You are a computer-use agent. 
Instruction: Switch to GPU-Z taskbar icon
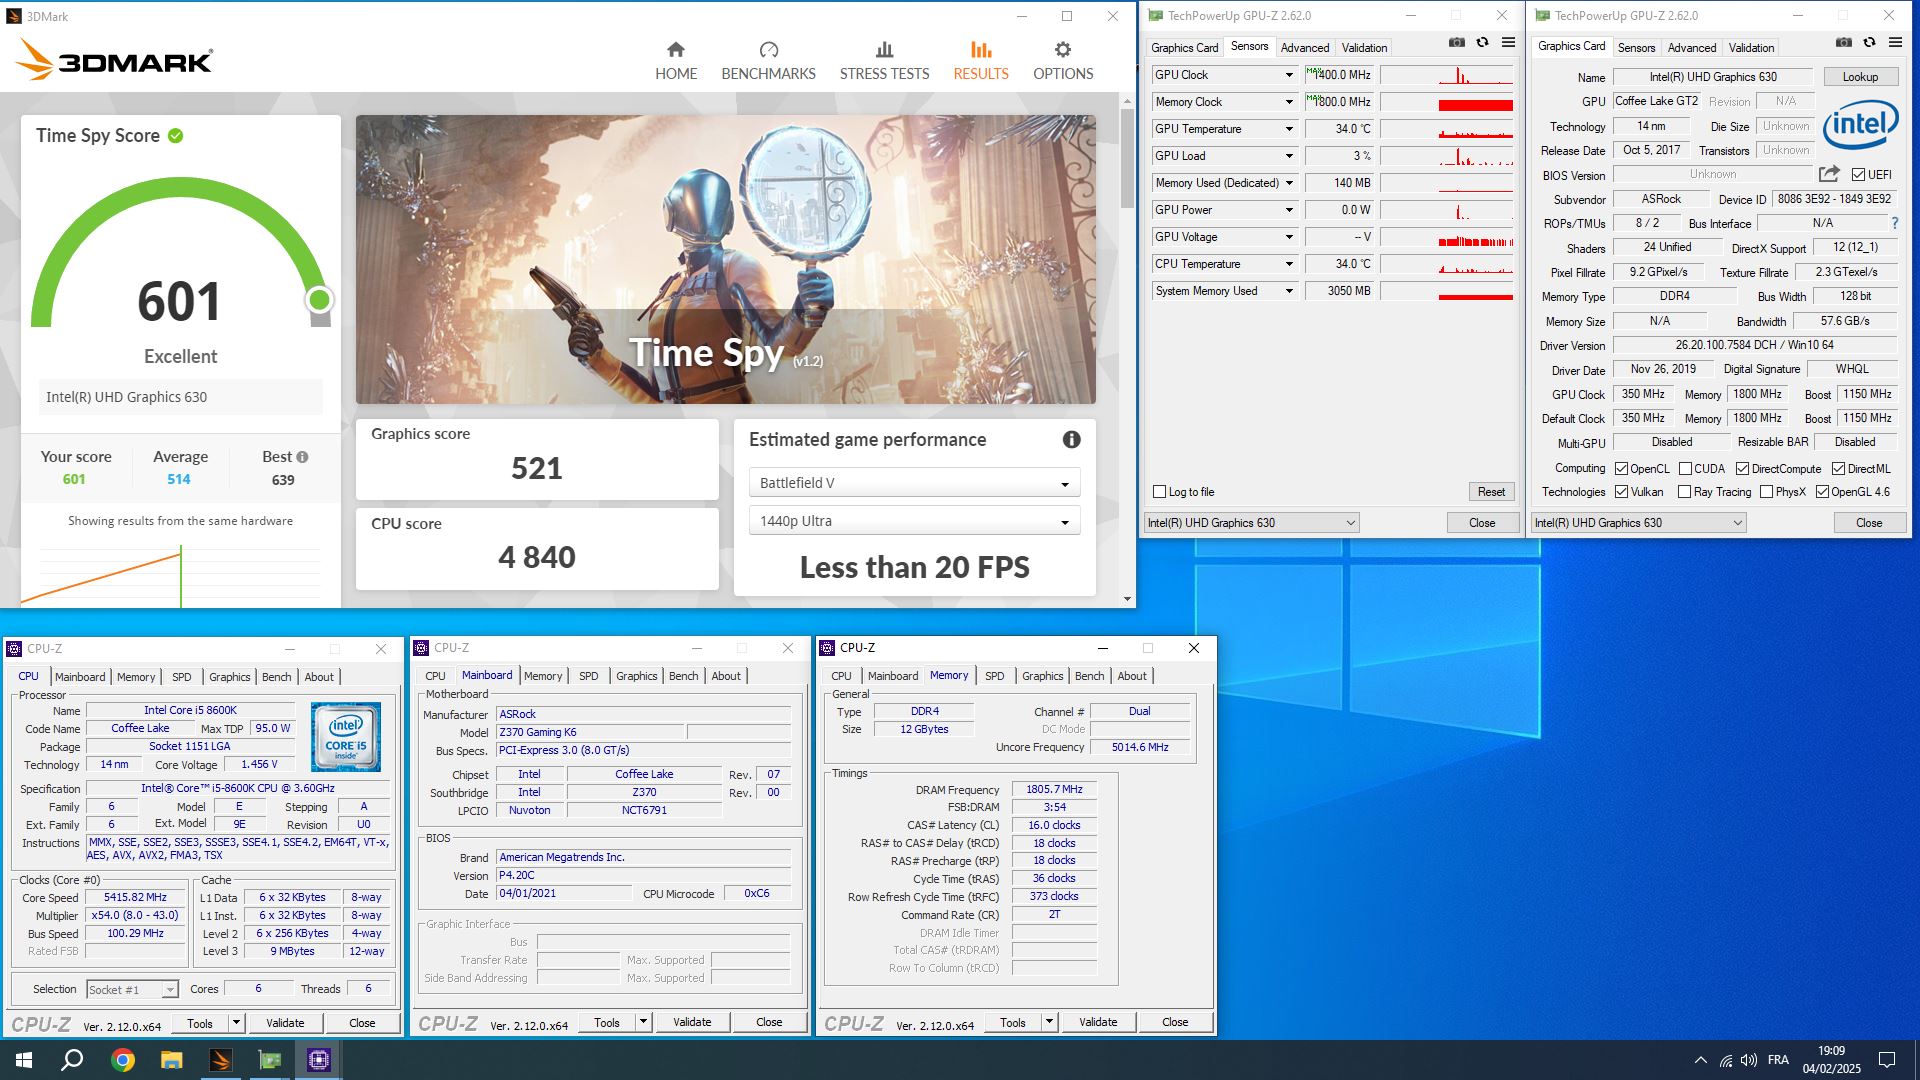point(270,1060)
